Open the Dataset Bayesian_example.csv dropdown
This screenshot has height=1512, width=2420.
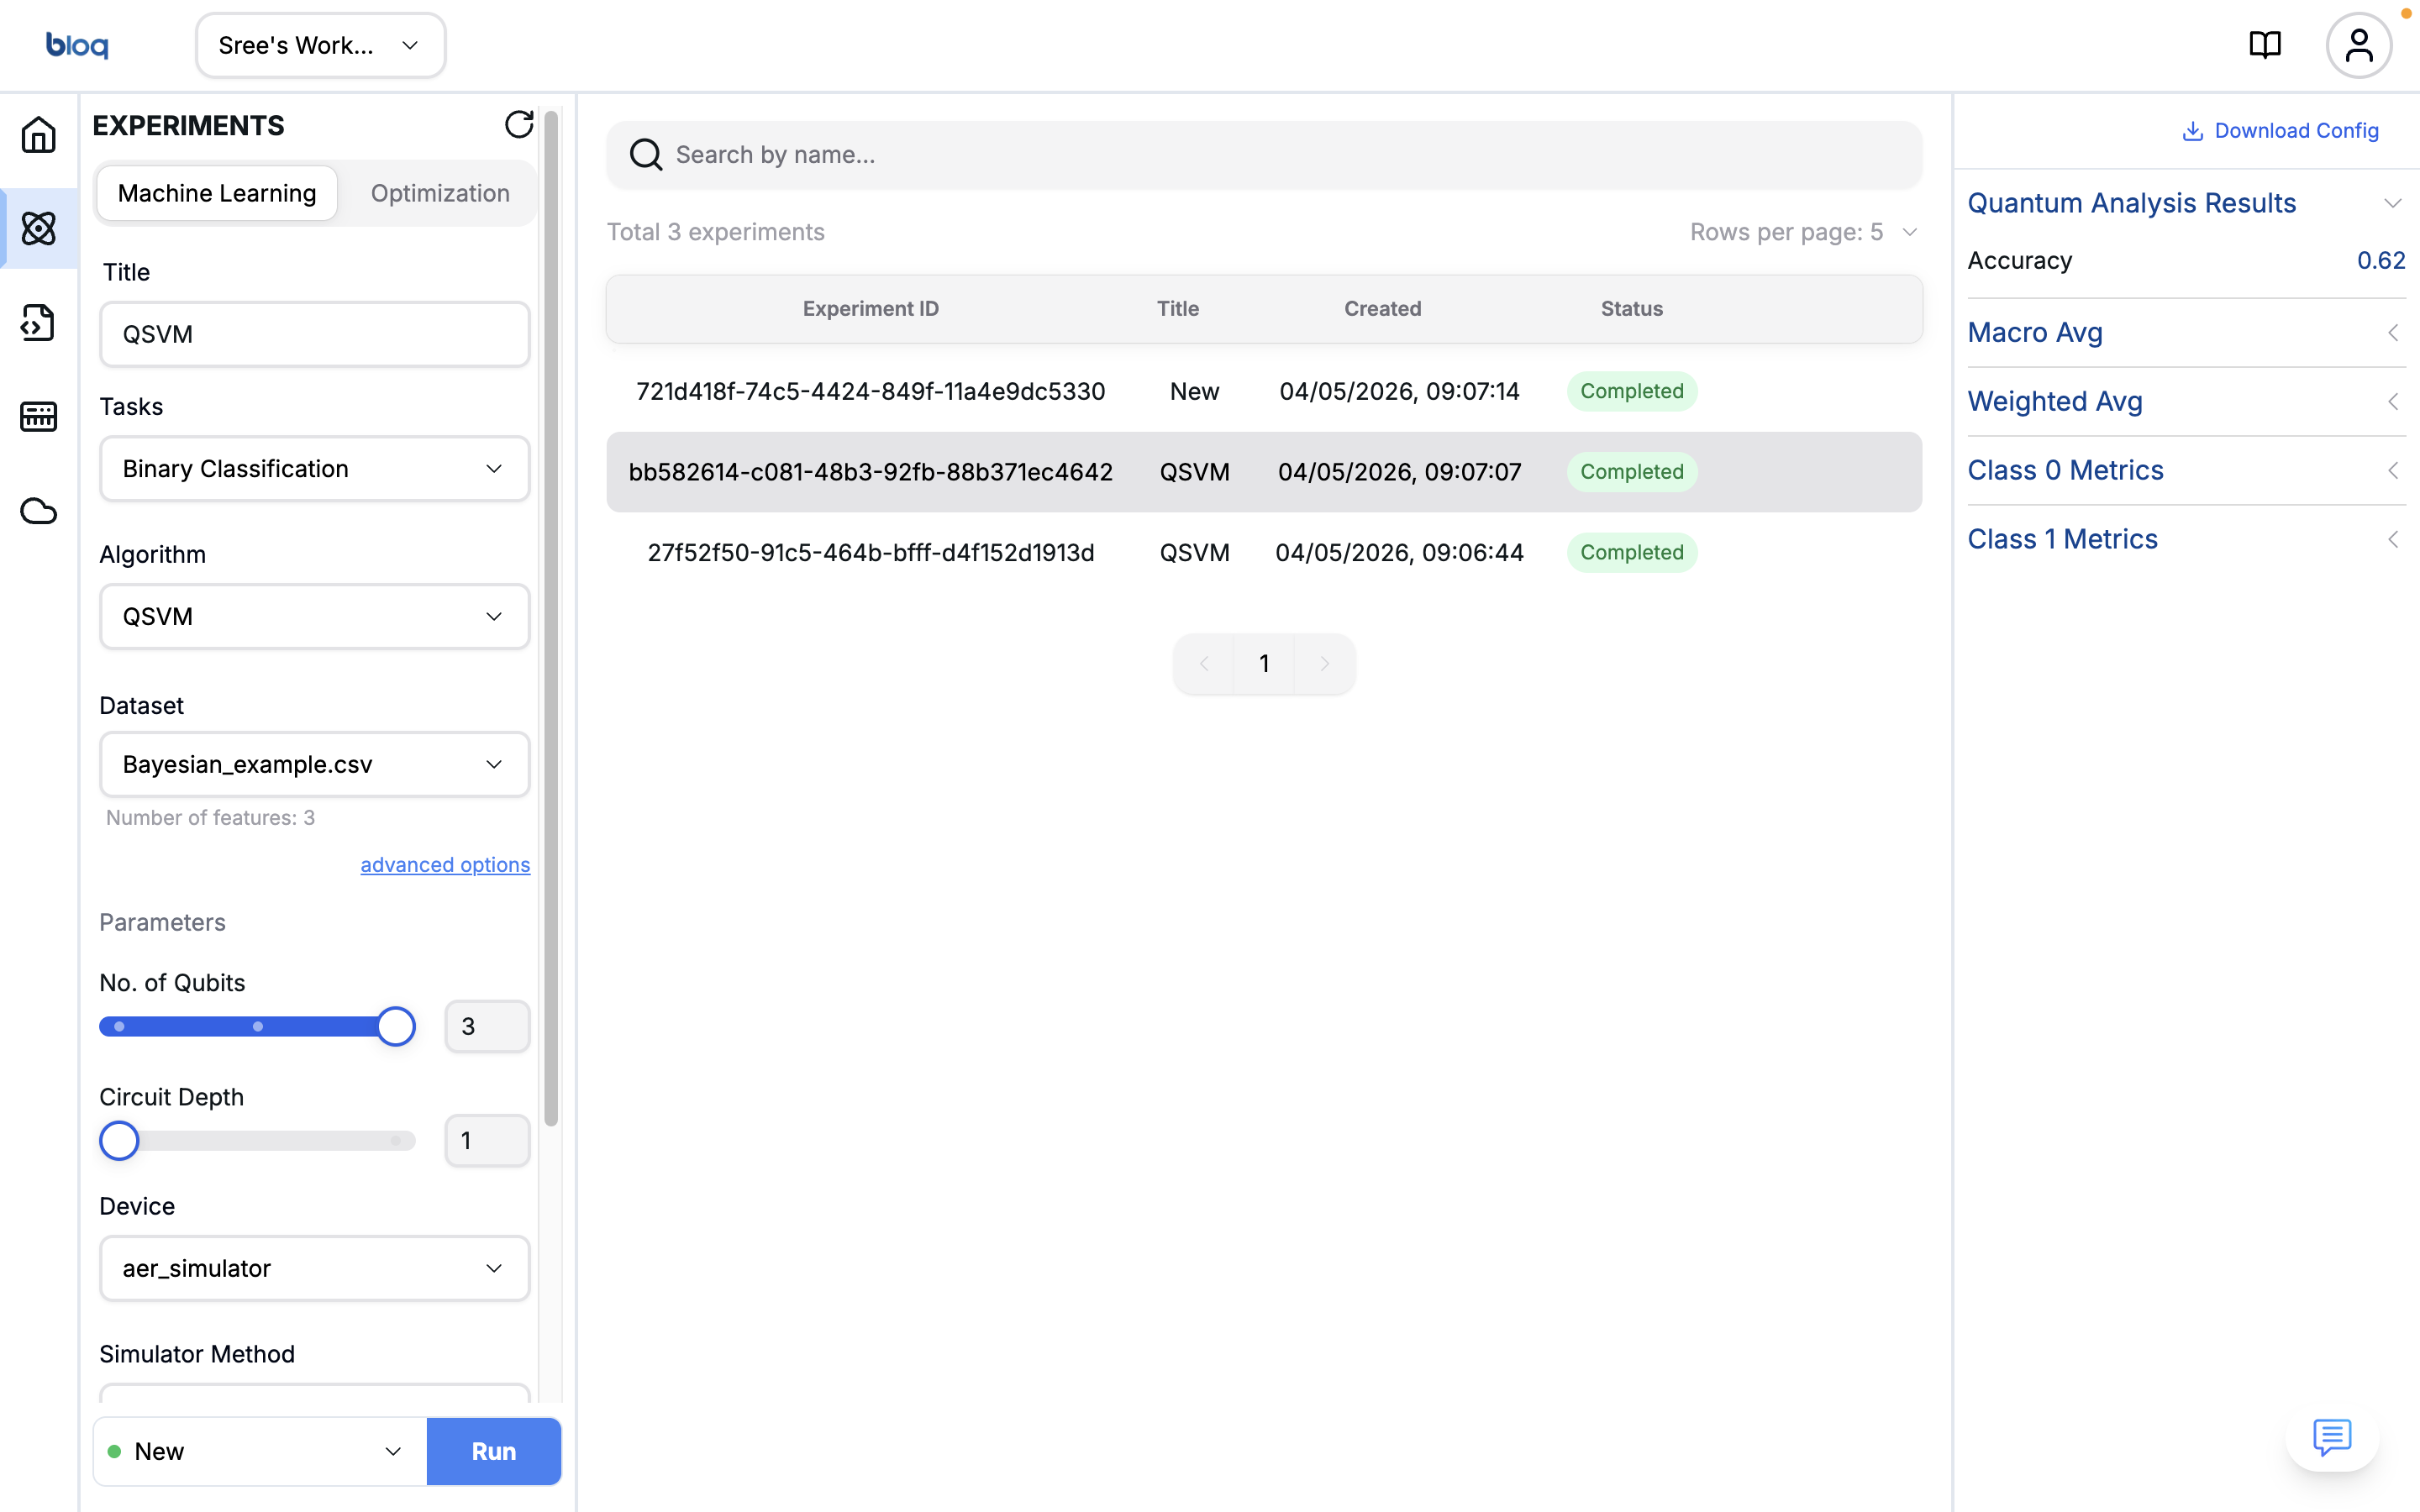click(314, 765)
